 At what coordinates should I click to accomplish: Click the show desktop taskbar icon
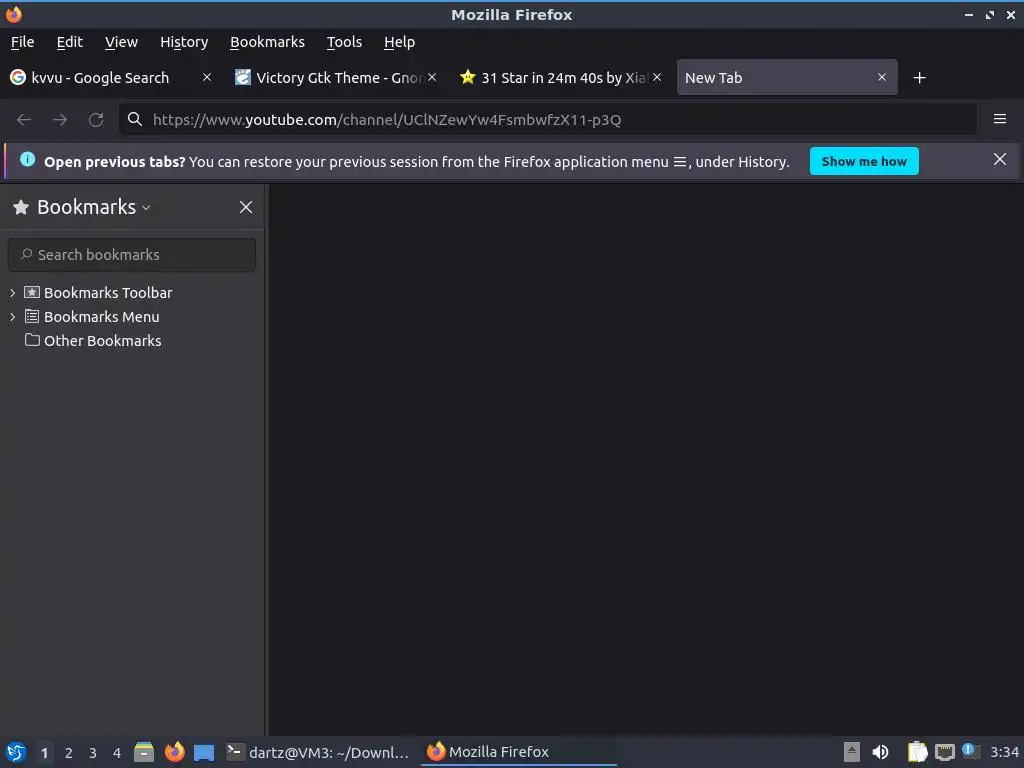204,752
